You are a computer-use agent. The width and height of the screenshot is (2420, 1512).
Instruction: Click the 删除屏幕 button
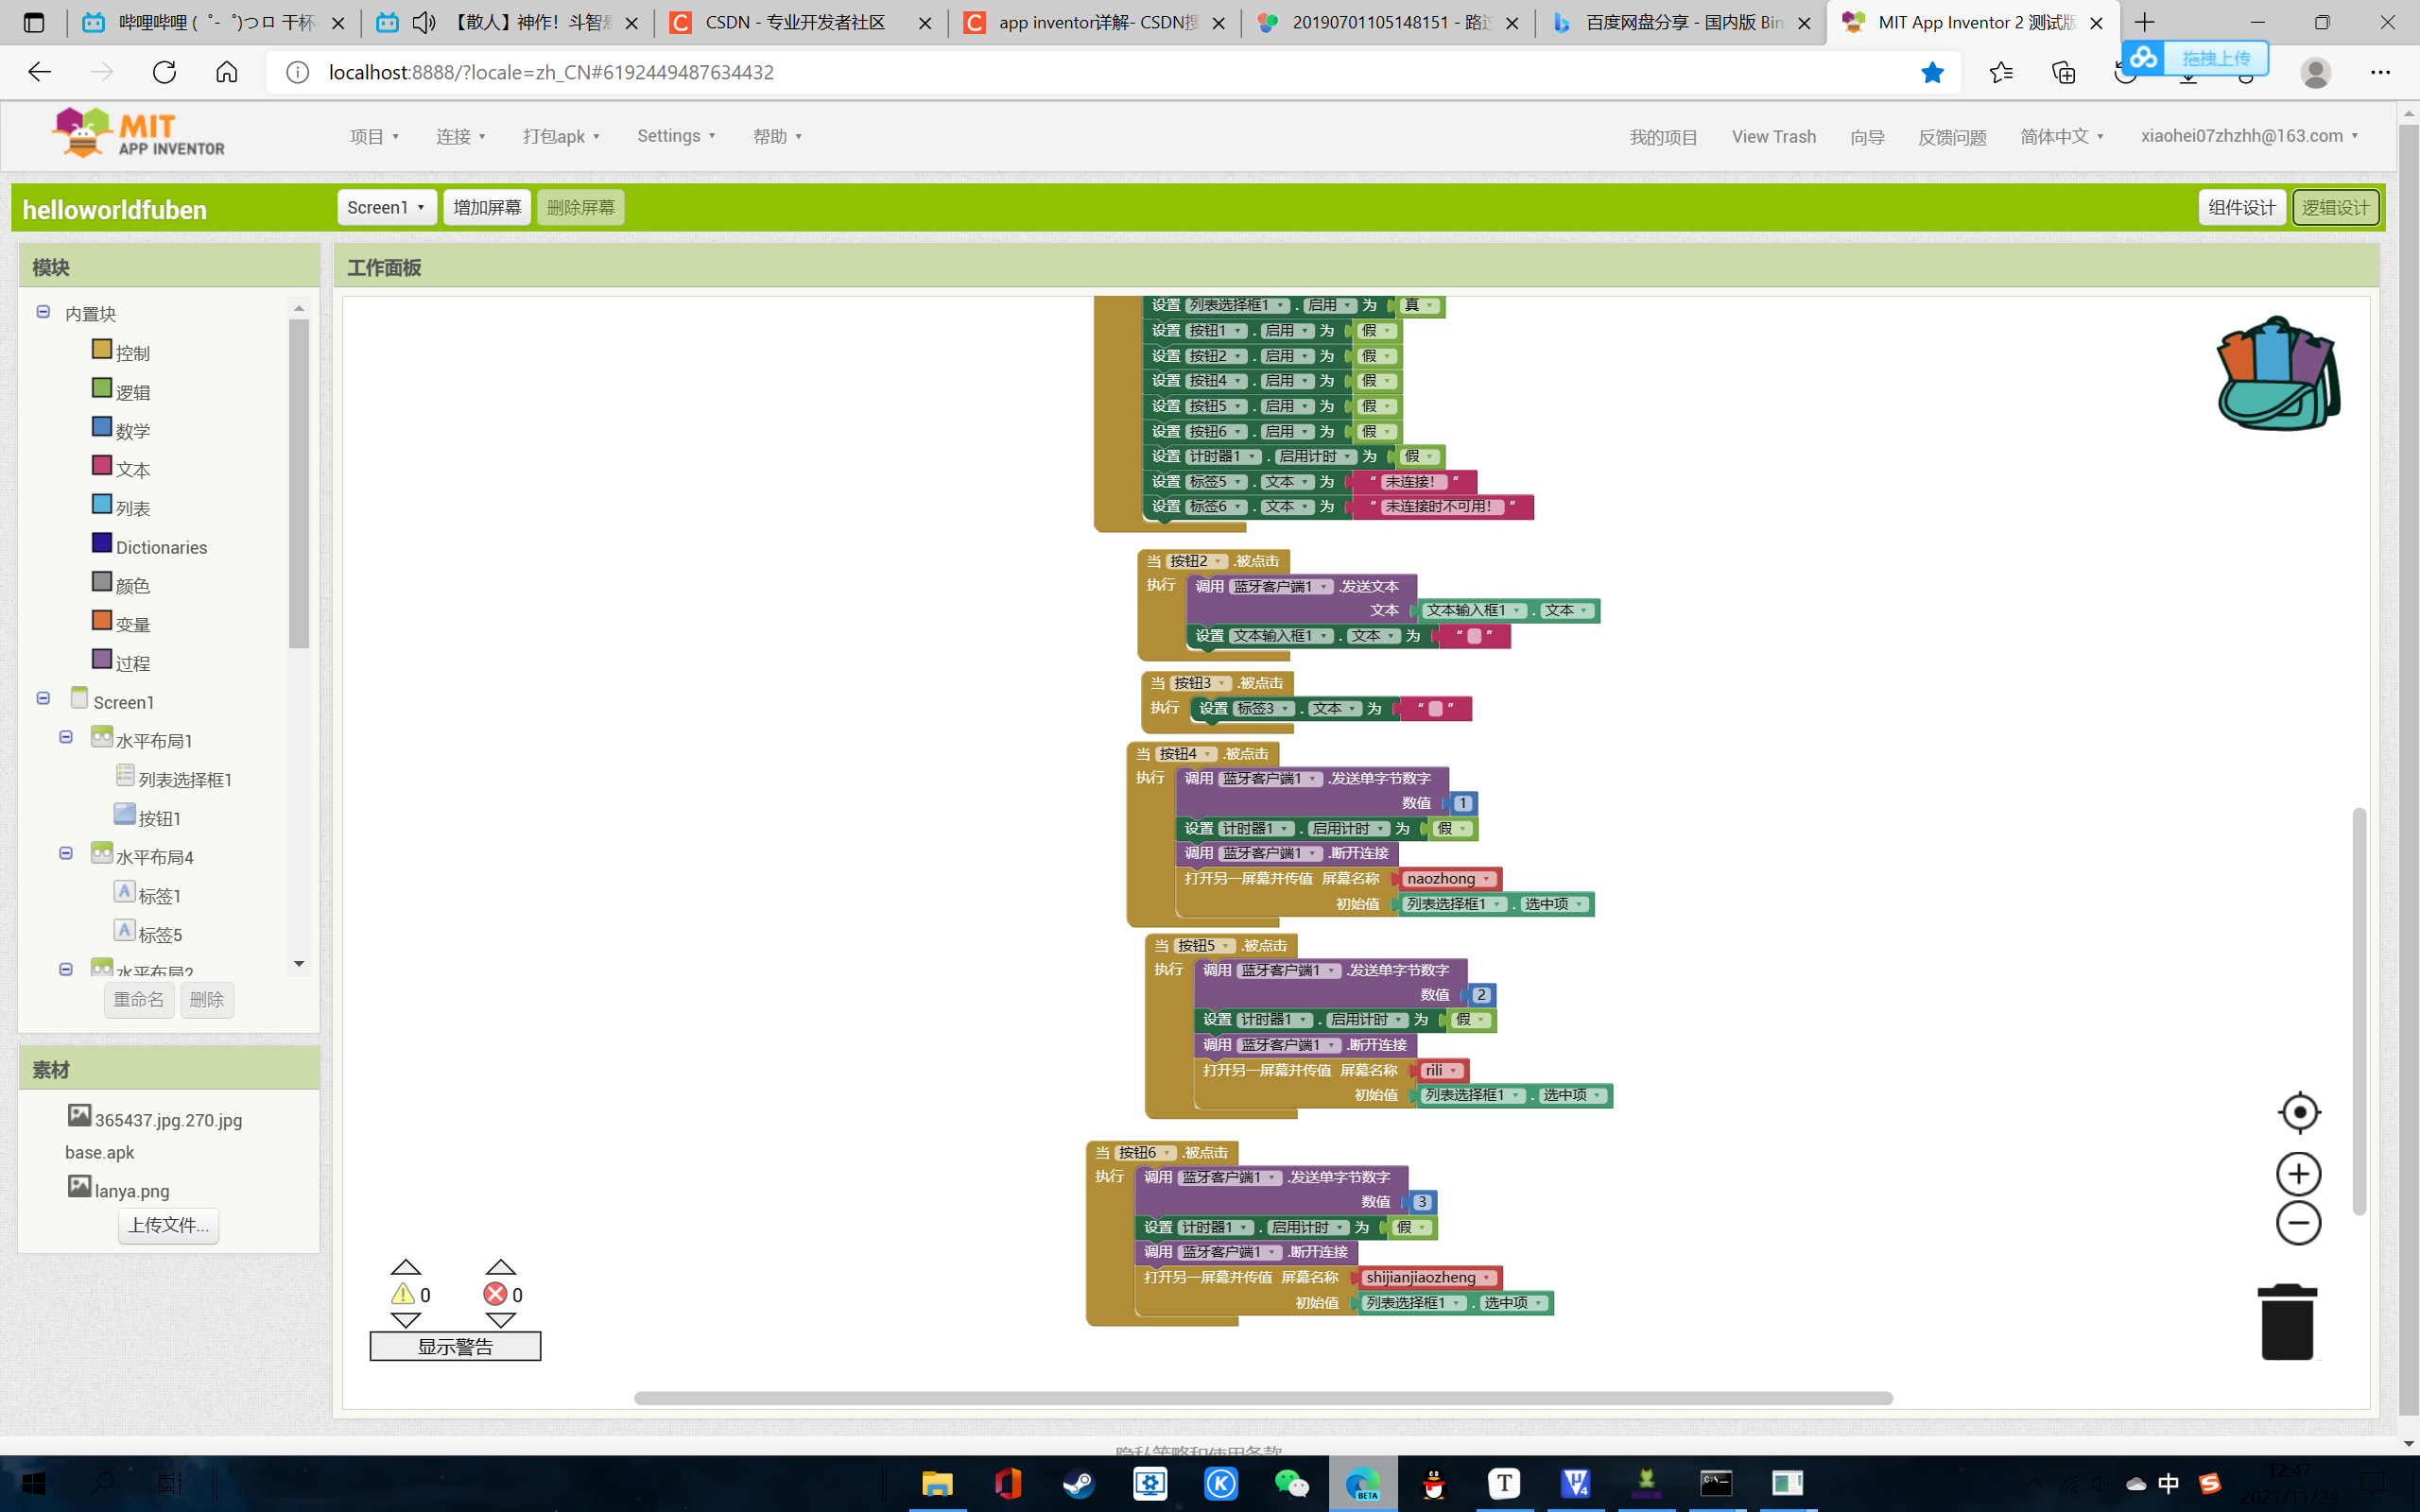tap(580, 207)
